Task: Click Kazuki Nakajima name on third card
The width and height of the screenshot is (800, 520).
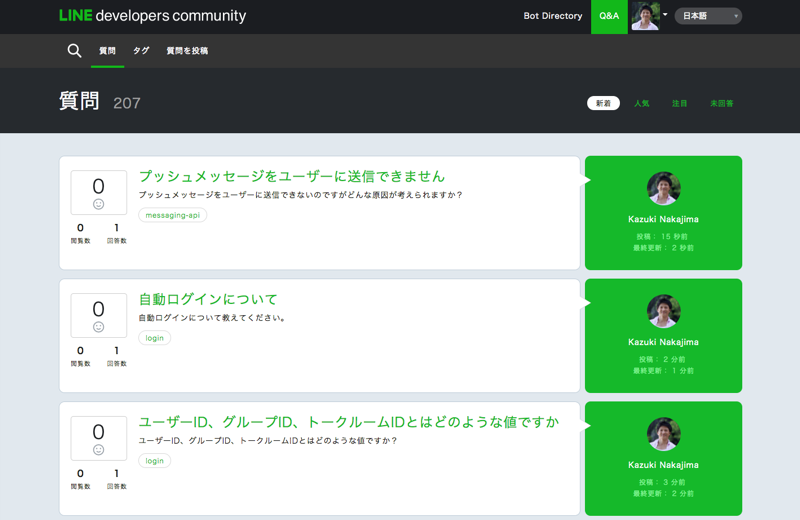Action: tap(663, 465)
